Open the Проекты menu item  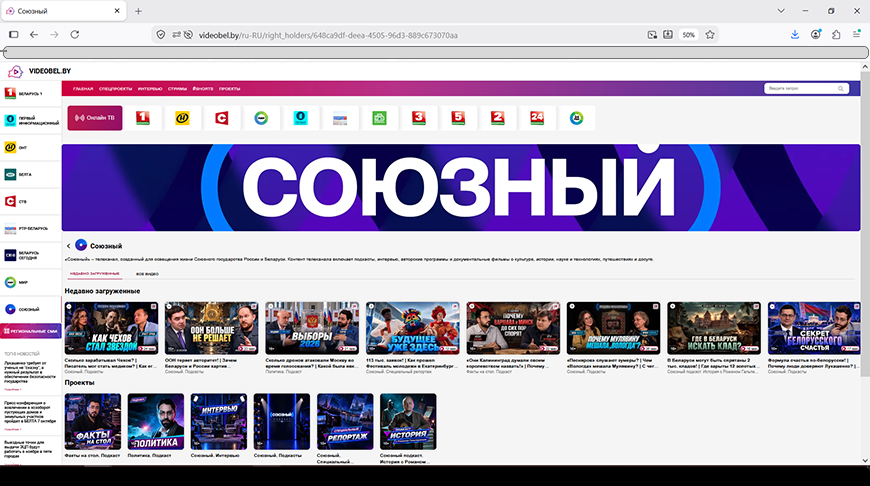[229, 89]
